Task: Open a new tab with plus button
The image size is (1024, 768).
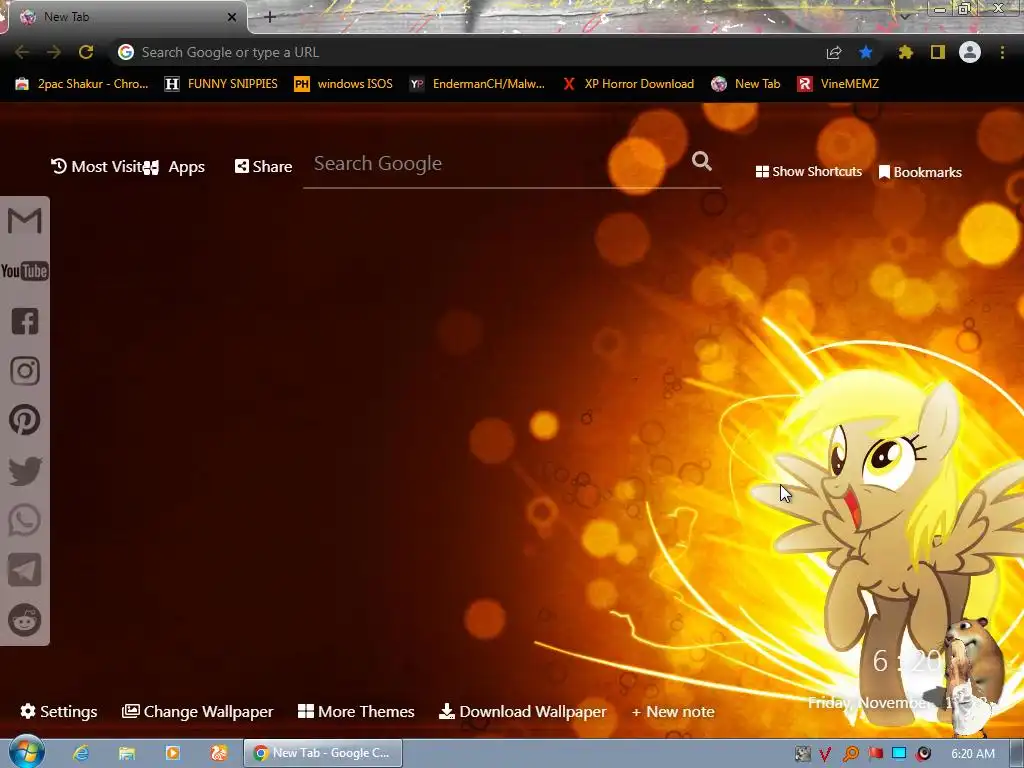Action: pos(270,17)
